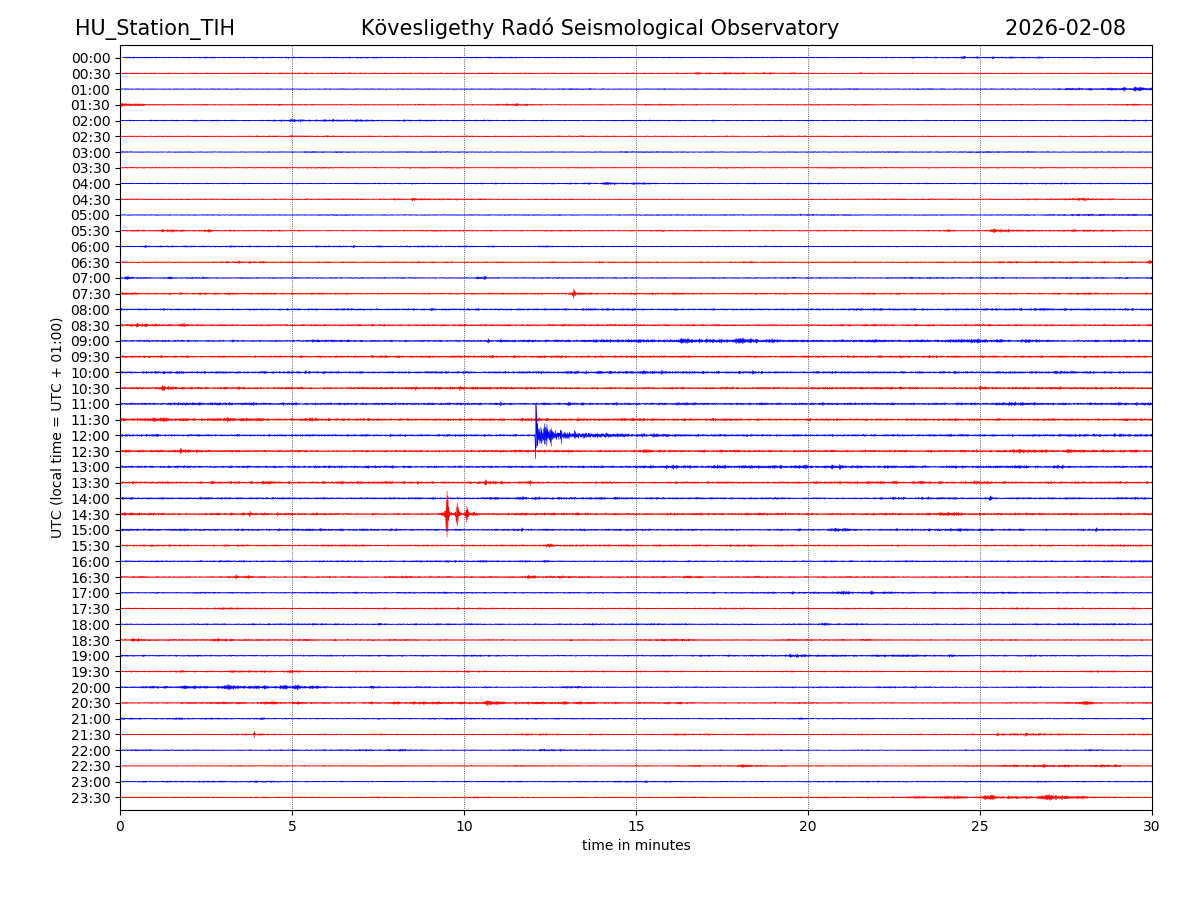Viewport: 1200px width, 900px height.
Task: Select the Kövesligethy Radó Seismological Observatory title
Action: [600, 28]
